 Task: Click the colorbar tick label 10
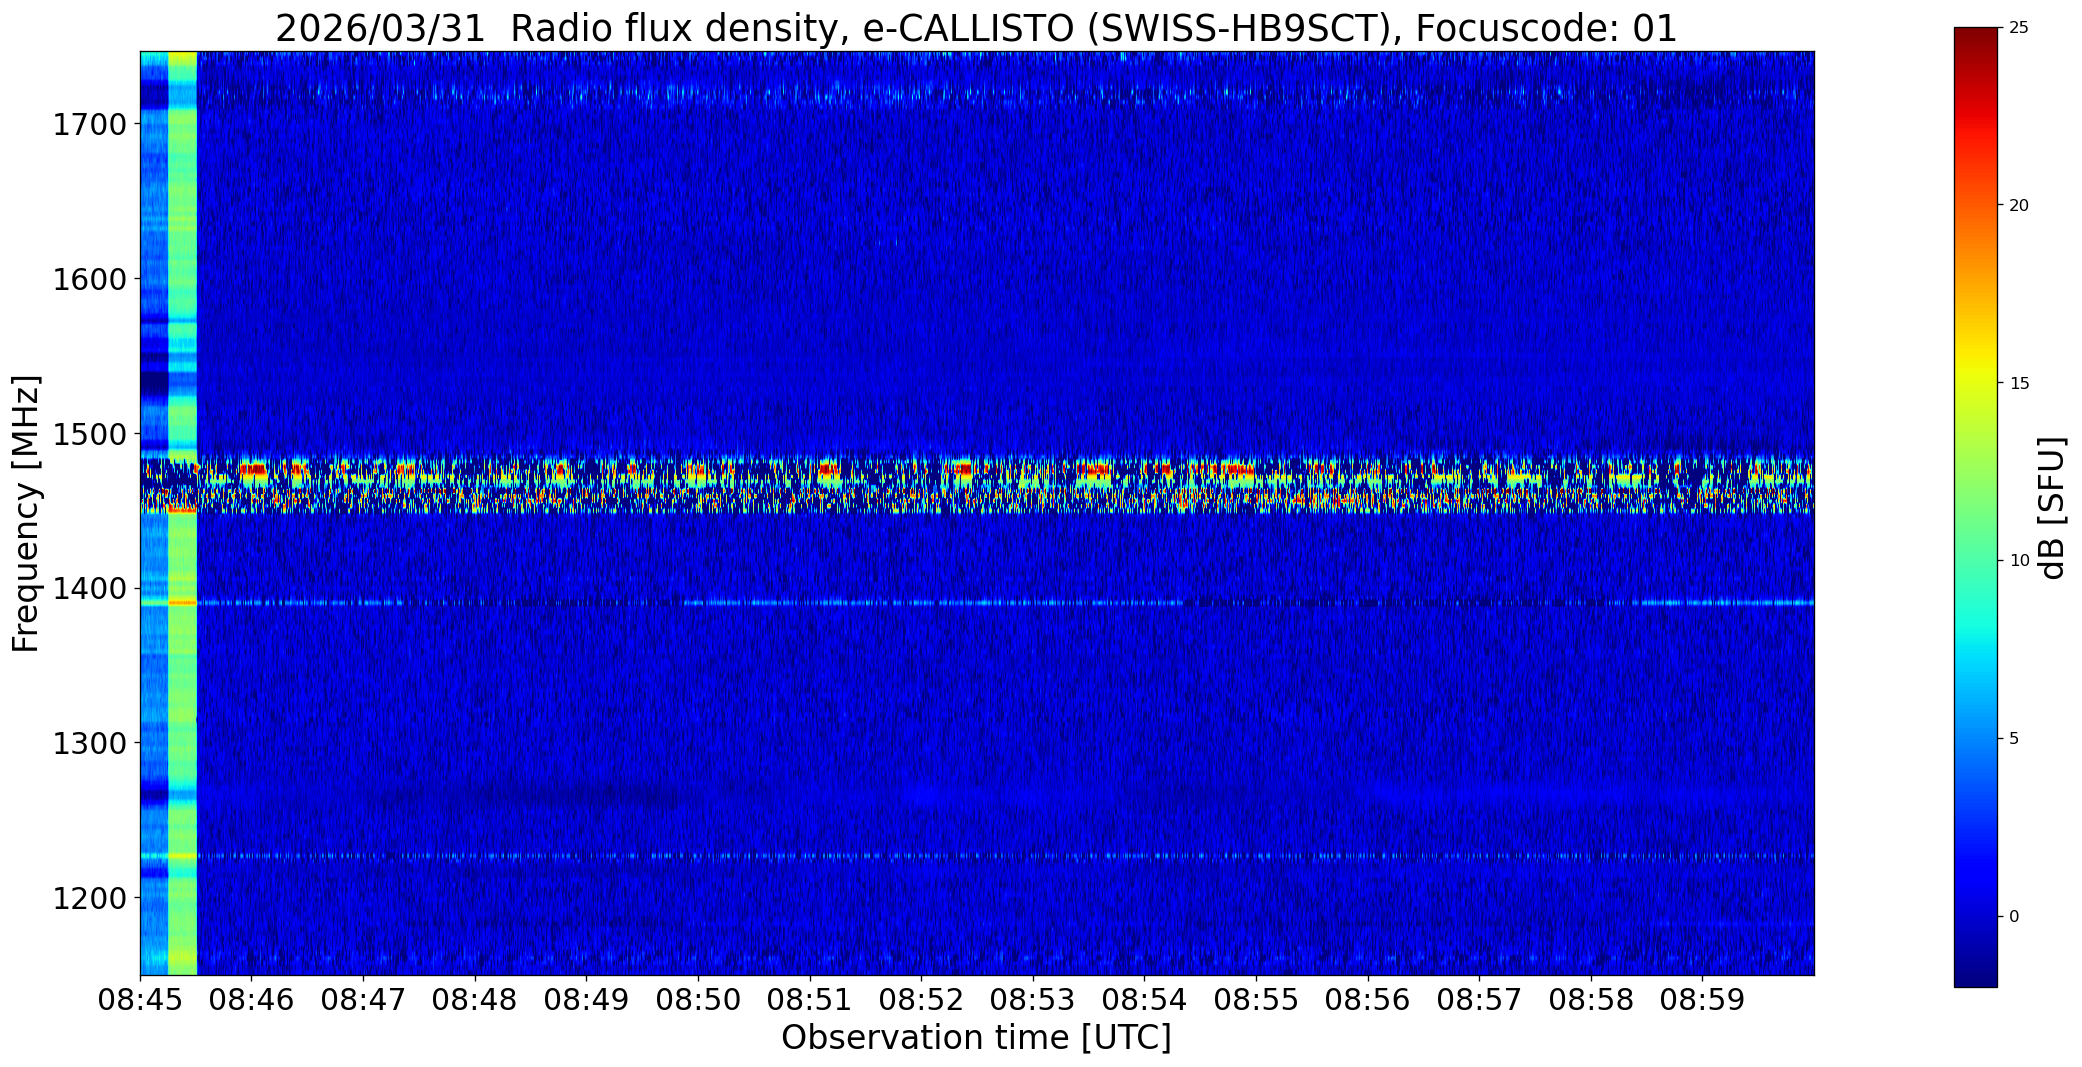coord(2019,561)
